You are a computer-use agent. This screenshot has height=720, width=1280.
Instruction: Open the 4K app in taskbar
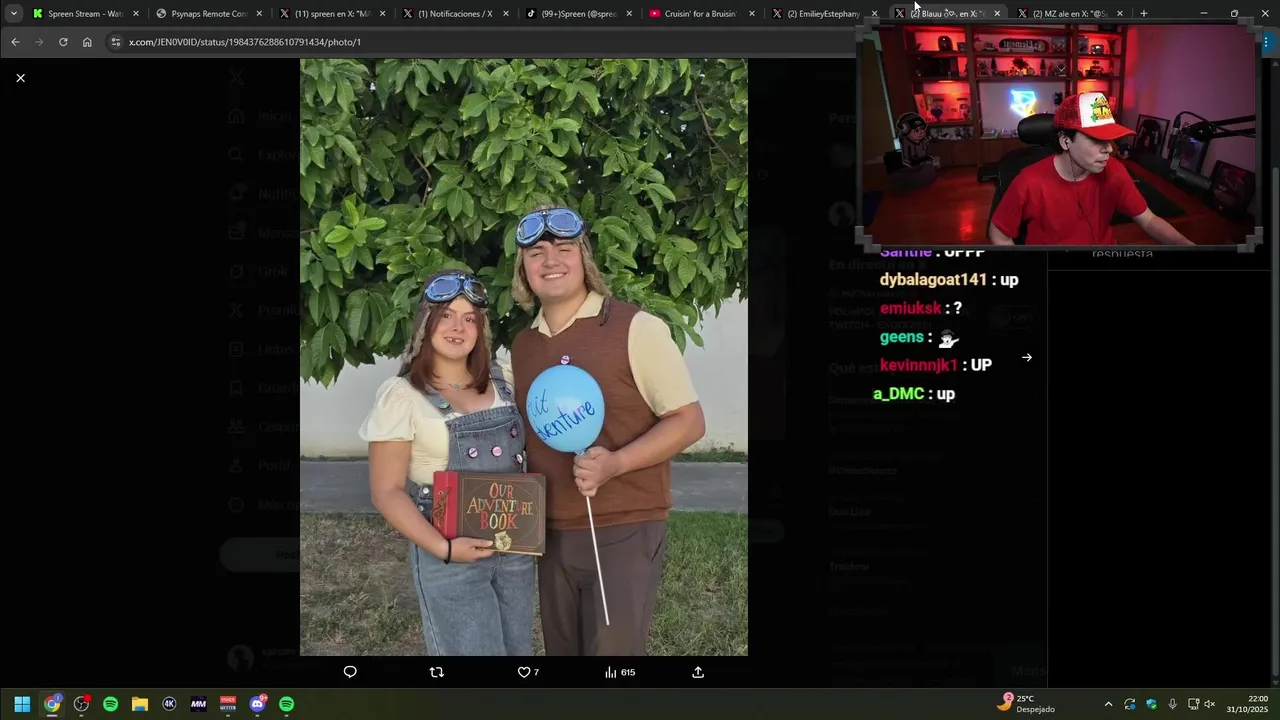click(x=169, y=704)
